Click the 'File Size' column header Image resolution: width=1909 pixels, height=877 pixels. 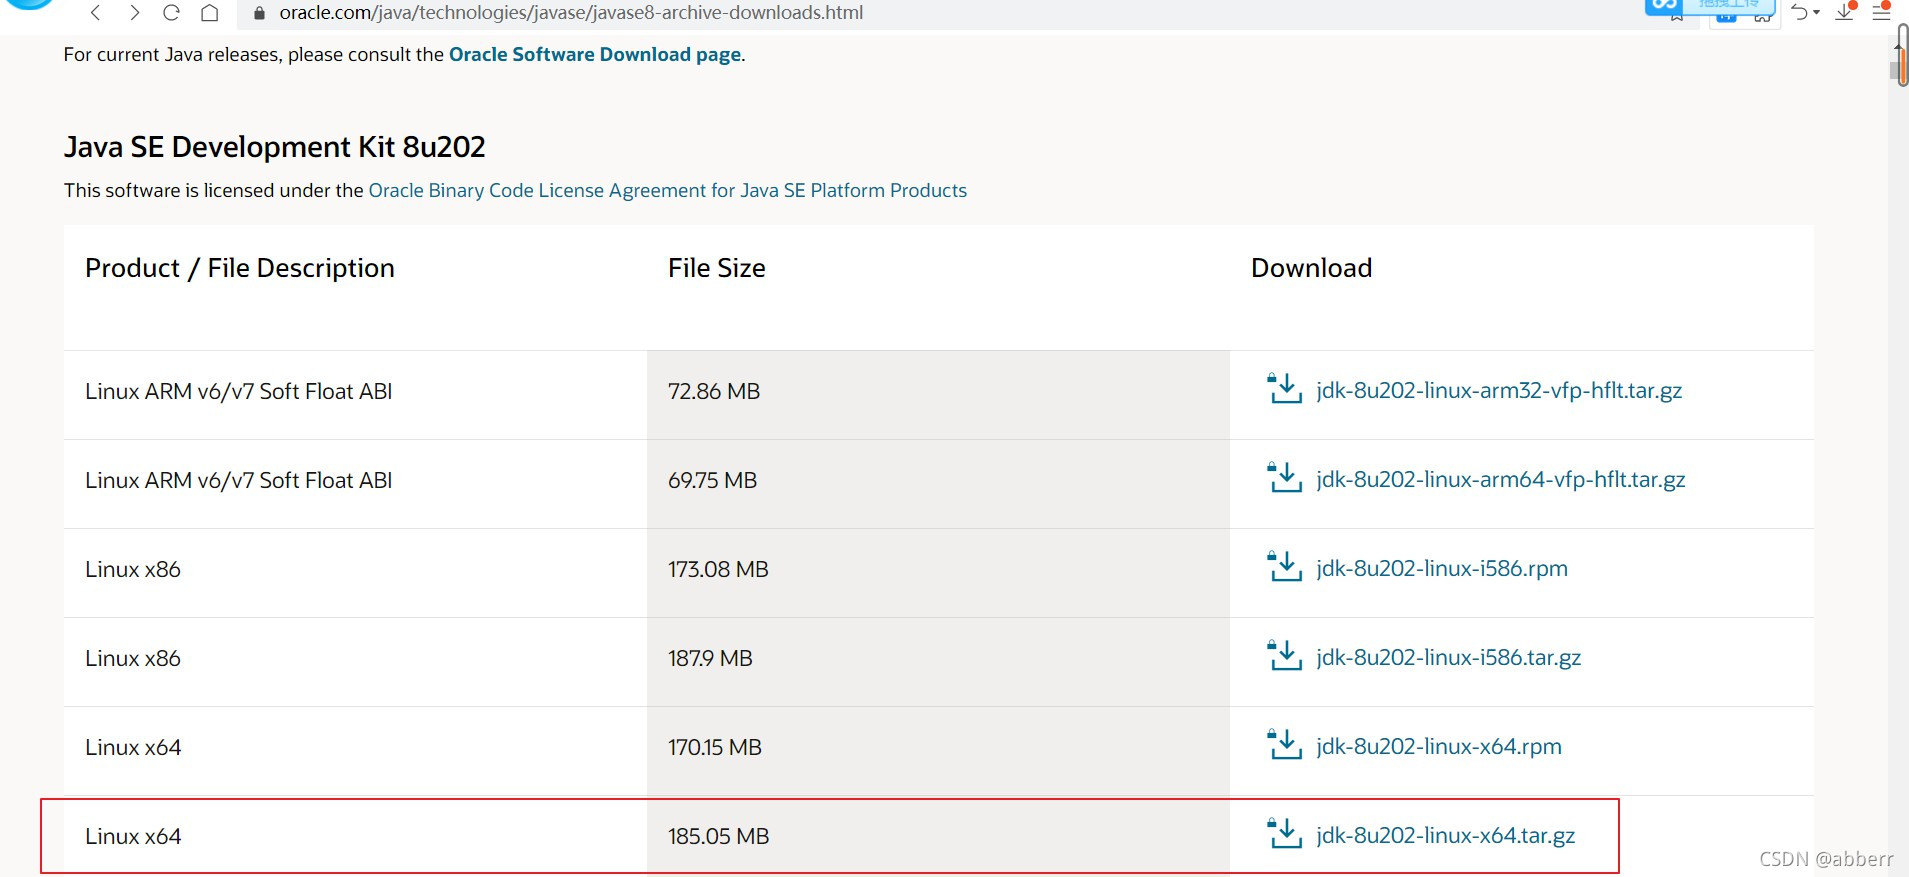[x=717, y=268]
